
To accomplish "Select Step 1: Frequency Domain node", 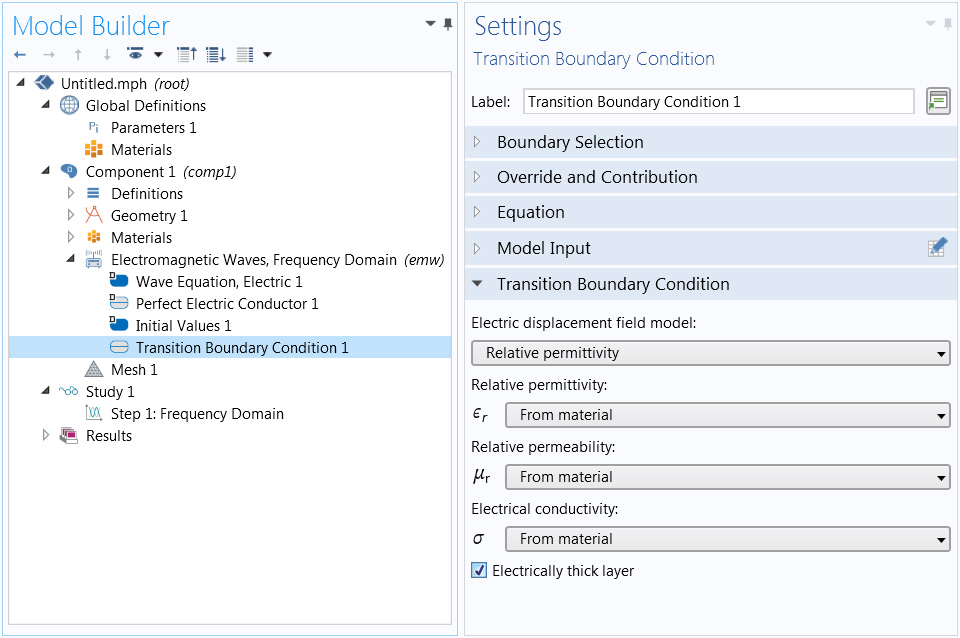I will point(196,414).
